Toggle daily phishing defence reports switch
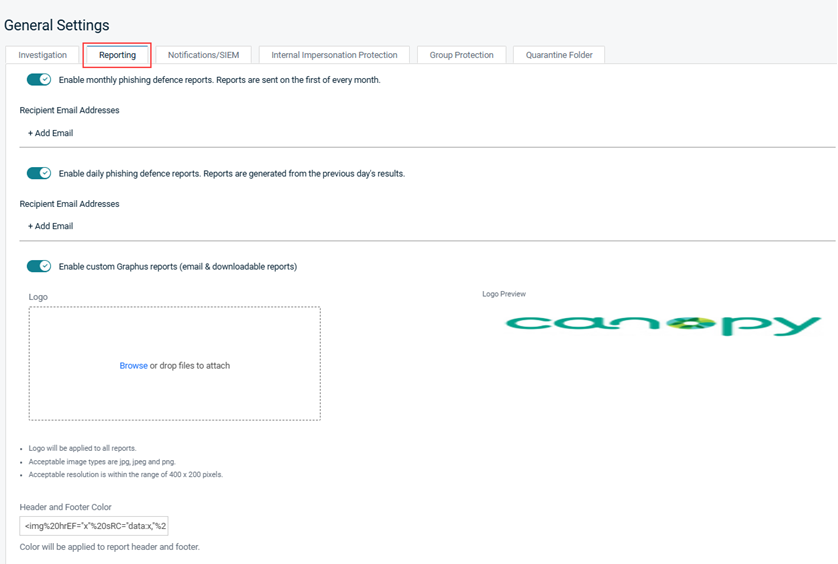 point(39,173)
